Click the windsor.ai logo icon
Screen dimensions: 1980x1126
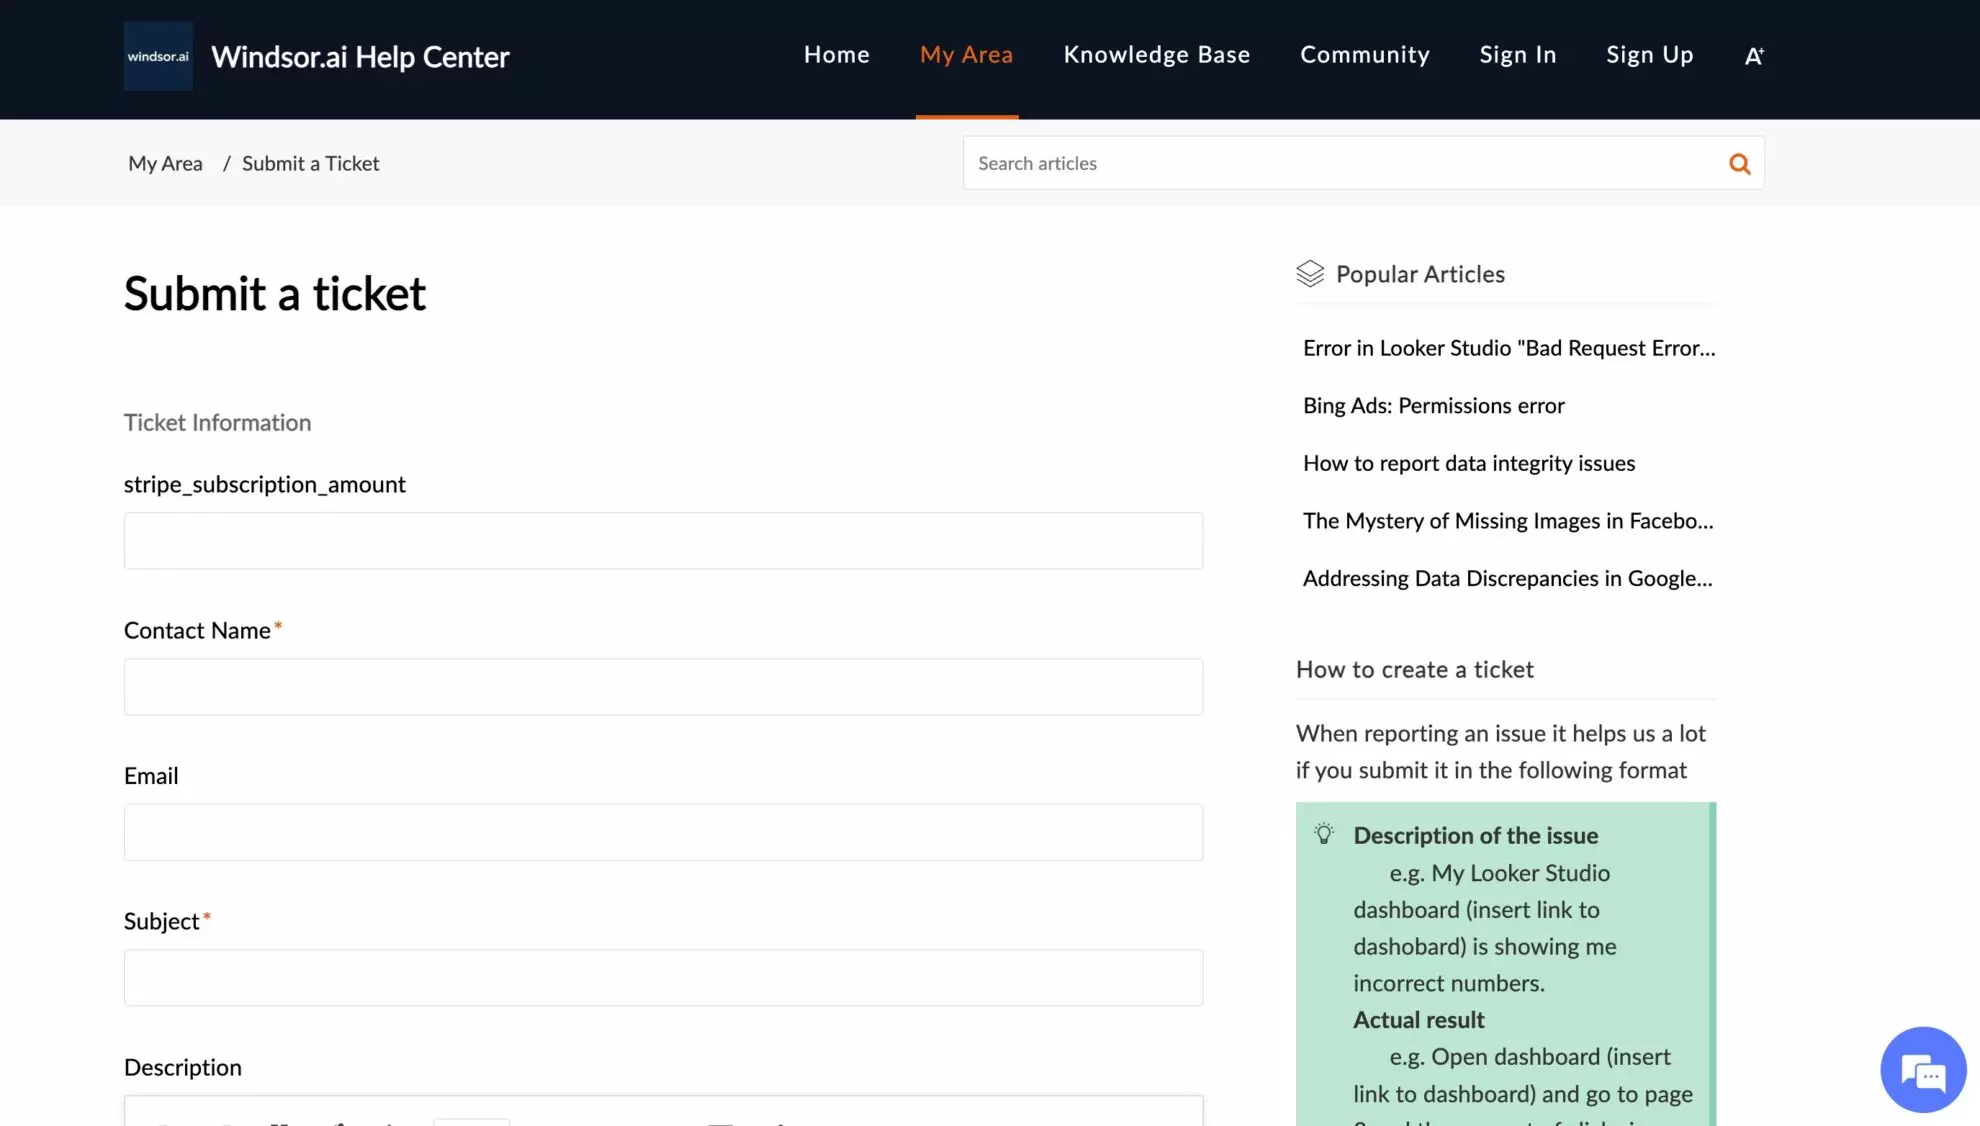[x=158, y=56]
